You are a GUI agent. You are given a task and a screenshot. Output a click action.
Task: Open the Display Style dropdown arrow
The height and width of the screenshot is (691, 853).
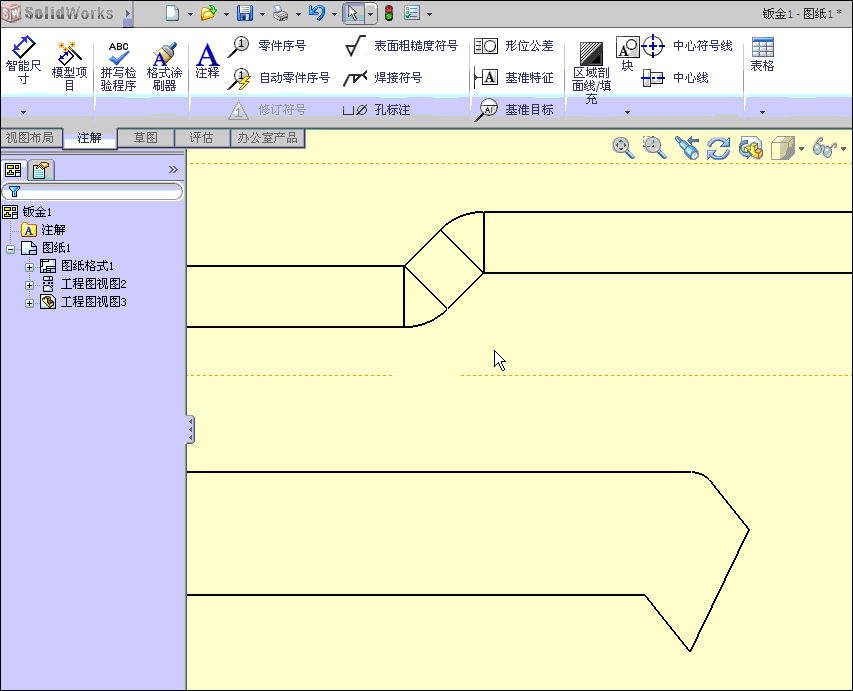(x=801, y=149)
